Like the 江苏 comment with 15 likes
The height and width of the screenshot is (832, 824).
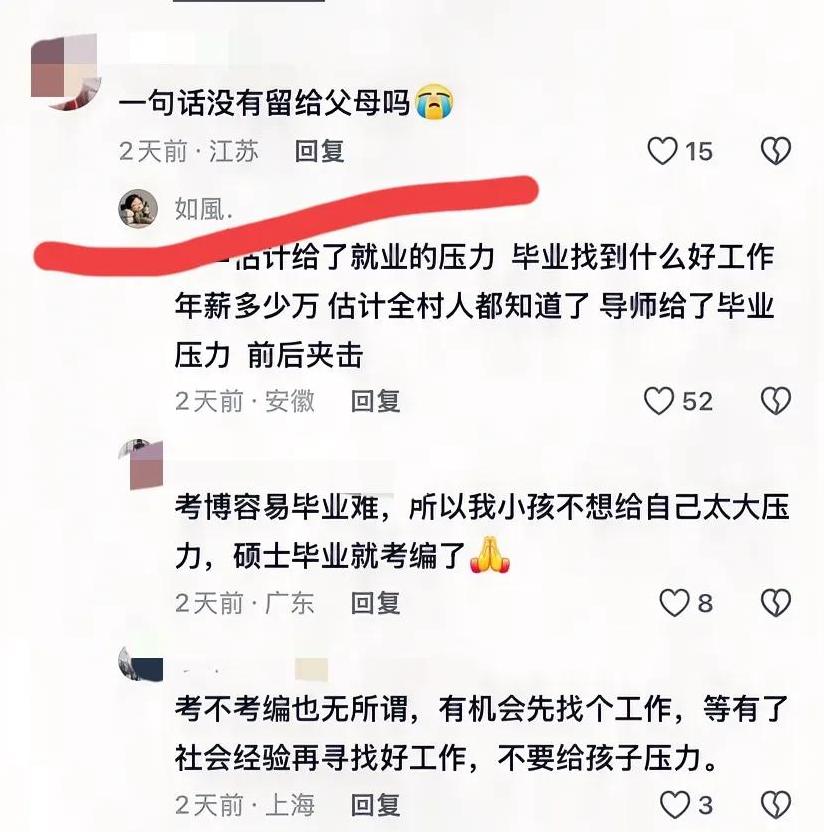coord(662,151)
